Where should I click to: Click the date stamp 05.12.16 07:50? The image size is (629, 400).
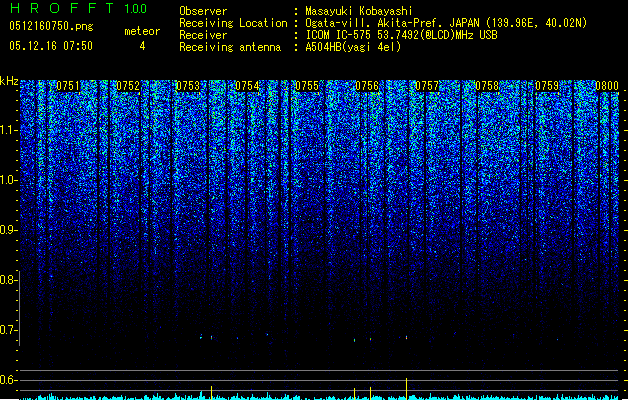point(51,46)
